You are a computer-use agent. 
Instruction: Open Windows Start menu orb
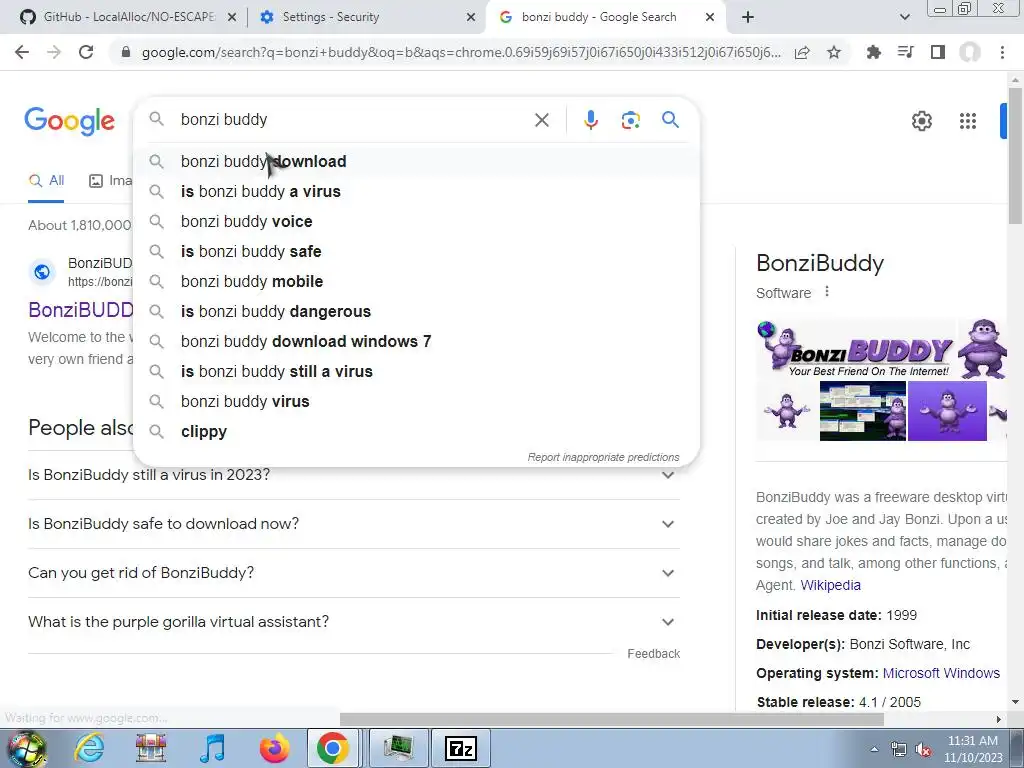click(x=26, y=748)
